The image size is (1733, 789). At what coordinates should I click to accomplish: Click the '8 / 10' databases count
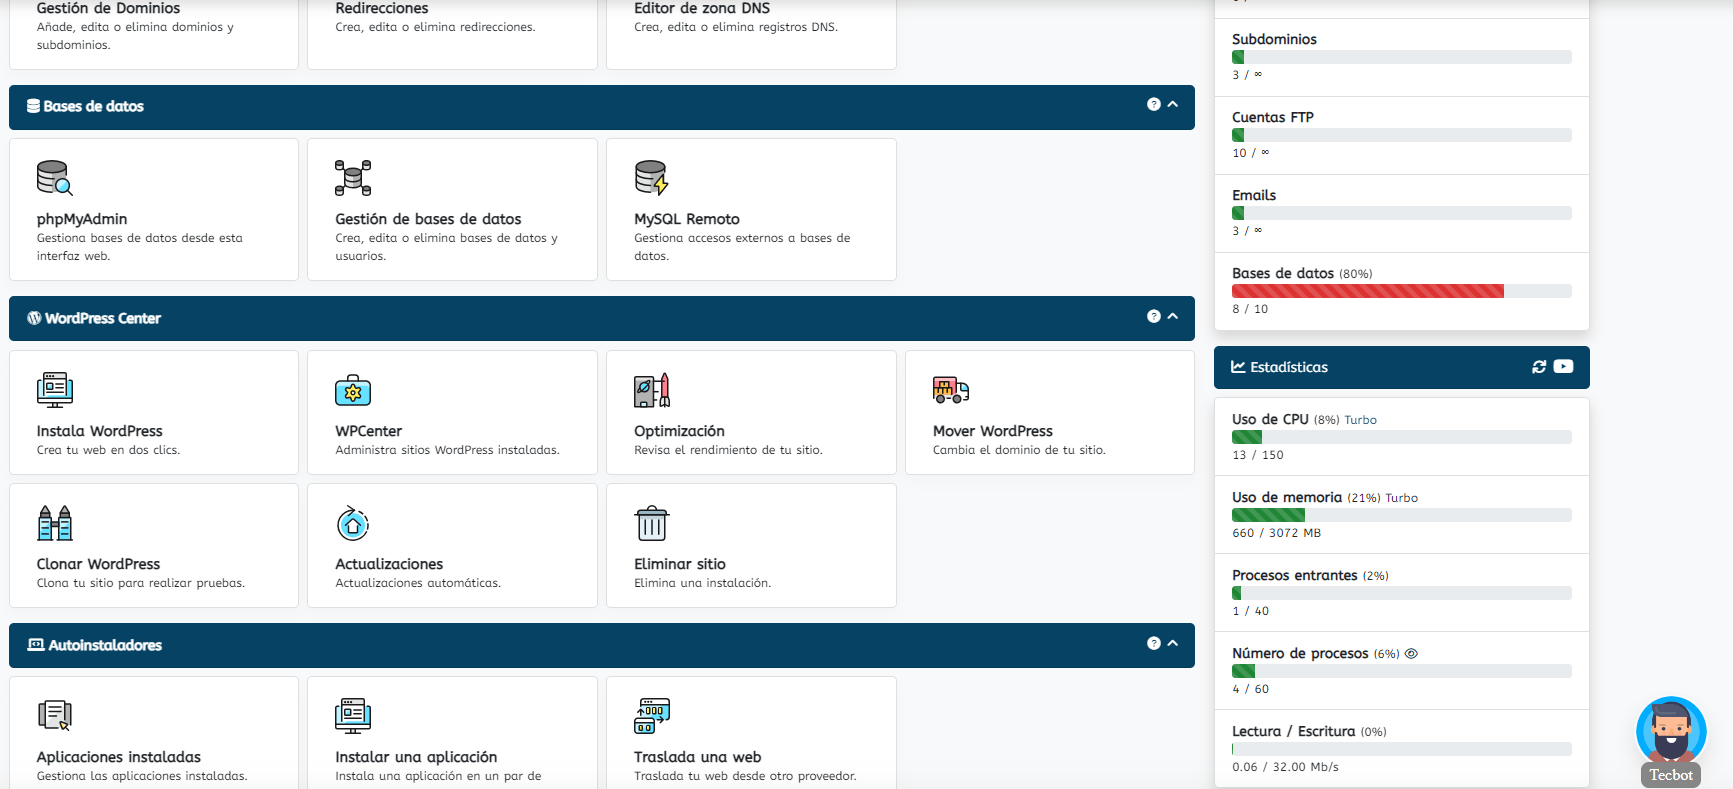[x=1250, y=309]
